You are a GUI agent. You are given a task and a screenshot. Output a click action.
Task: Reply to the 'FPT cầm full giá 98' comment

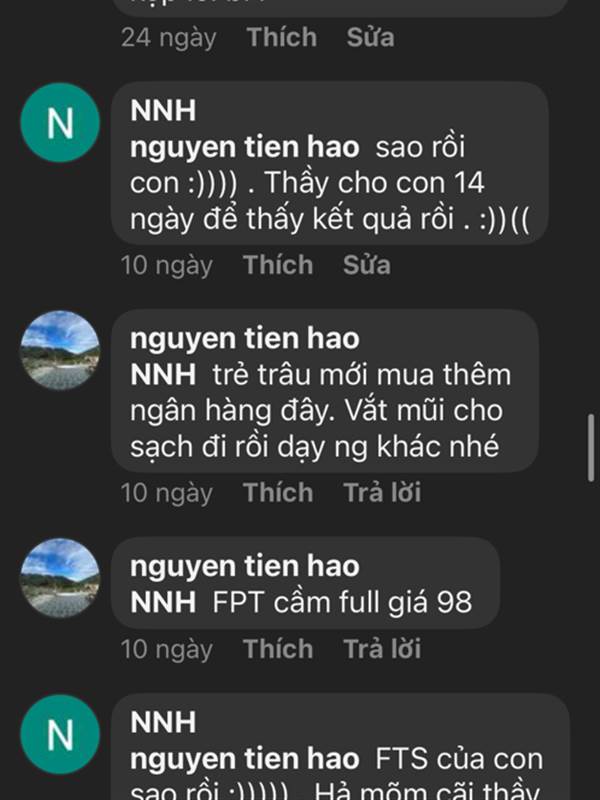382,648
